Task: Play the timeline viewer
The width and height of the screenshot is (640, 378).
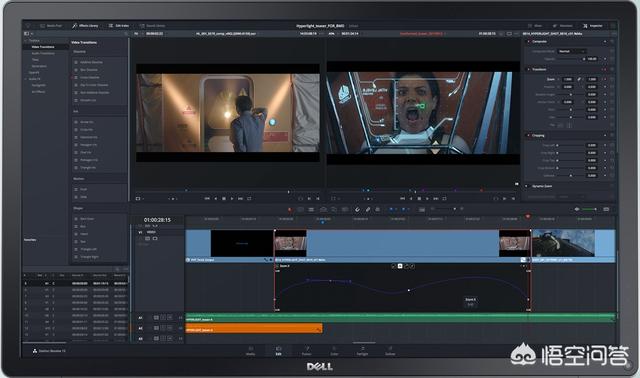Action: [x=427, y=199]
